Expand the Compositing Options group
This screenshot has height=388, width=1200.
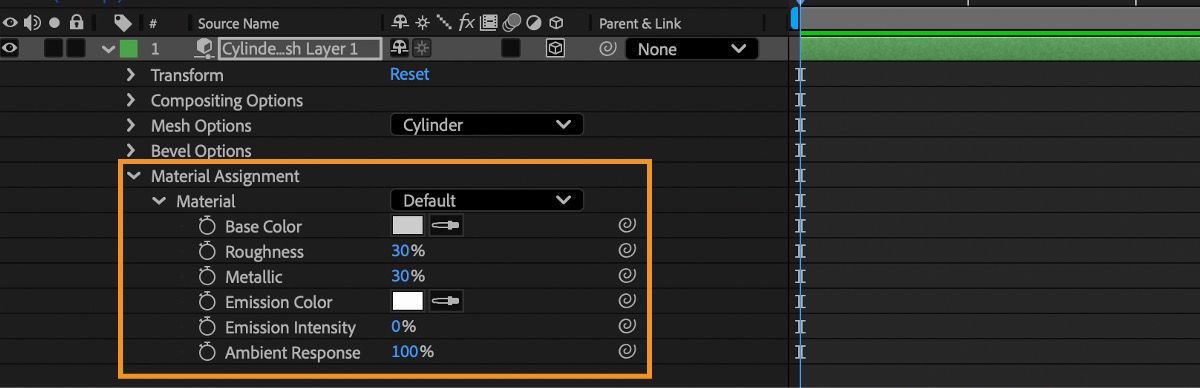[x=130, y=100]
